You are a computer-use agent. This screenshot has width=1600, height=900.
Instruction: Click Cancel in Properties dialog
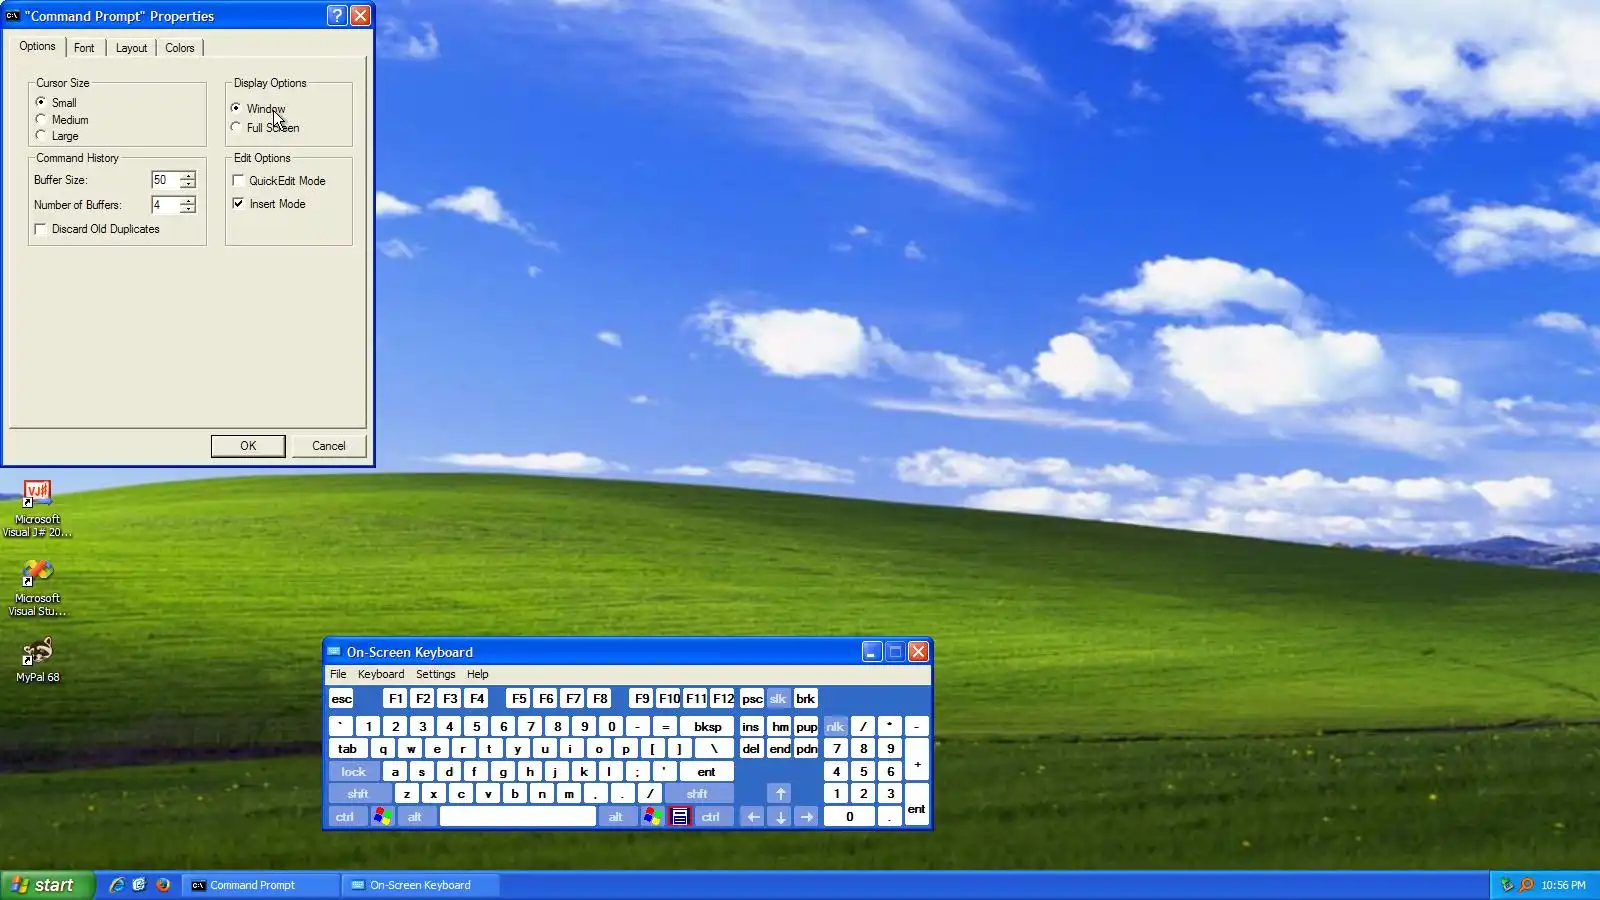coord(329,446)
